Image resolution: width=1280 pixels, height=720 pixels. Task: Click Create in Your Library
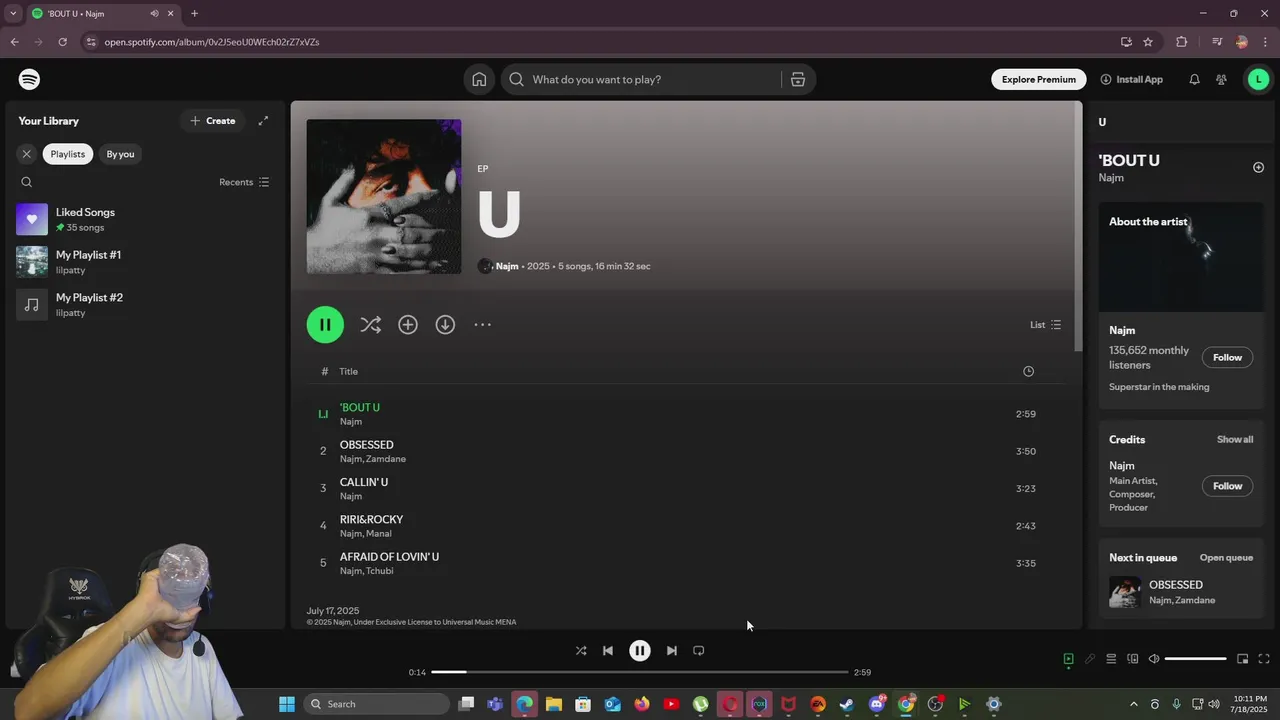213,121
